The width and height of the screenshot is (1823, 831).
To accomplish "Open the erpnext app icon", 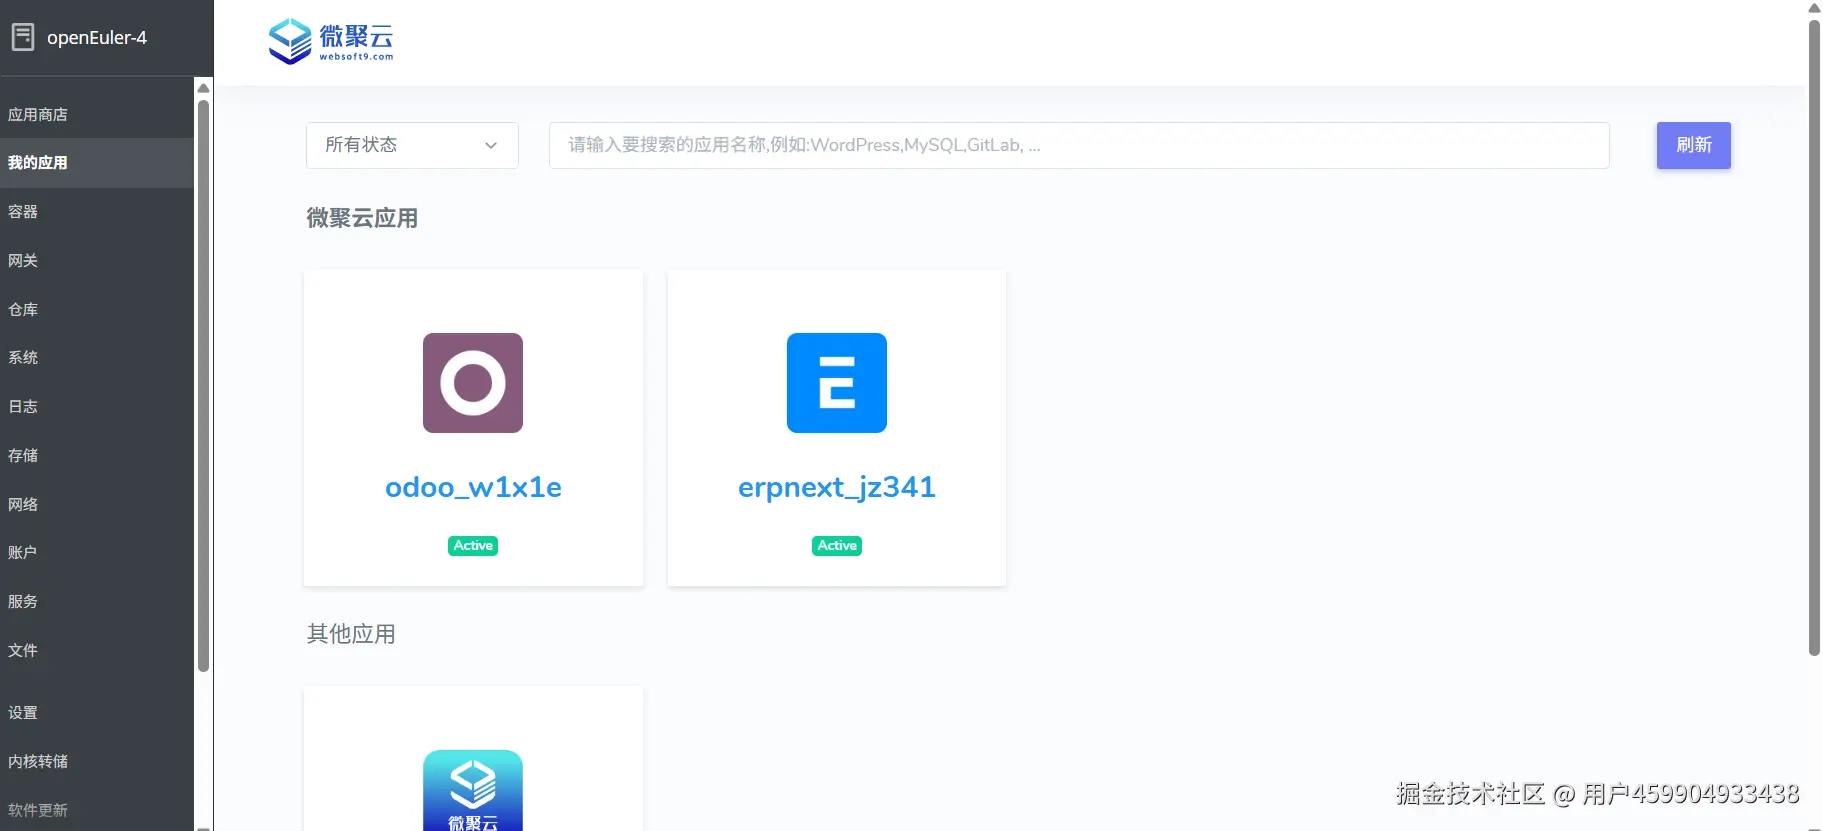I will click(x=837, y=383).
